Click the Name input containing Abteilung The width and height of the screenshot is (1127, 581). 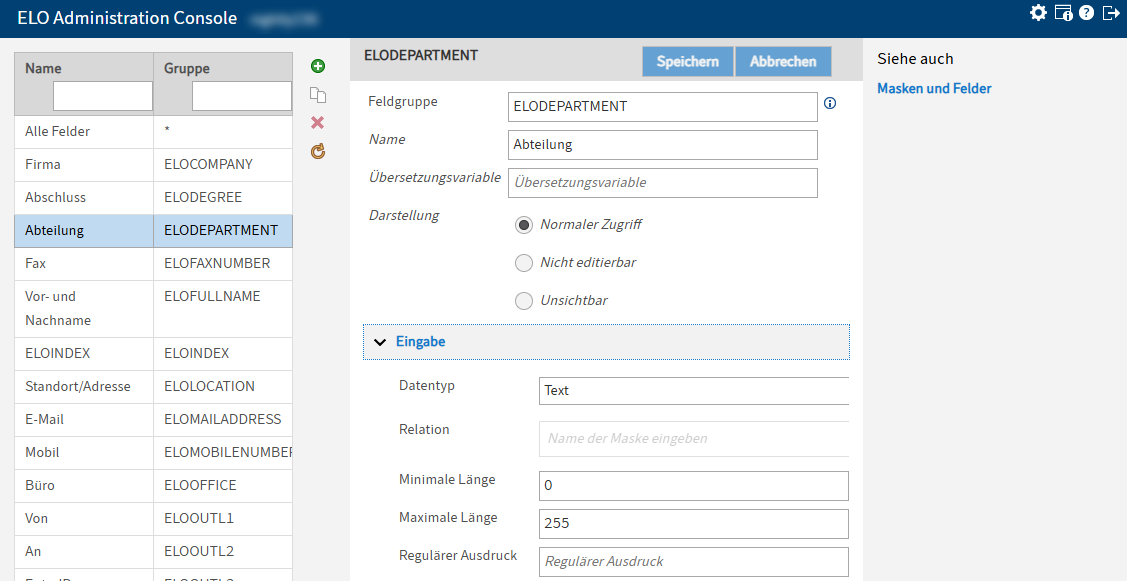(662, 145)
